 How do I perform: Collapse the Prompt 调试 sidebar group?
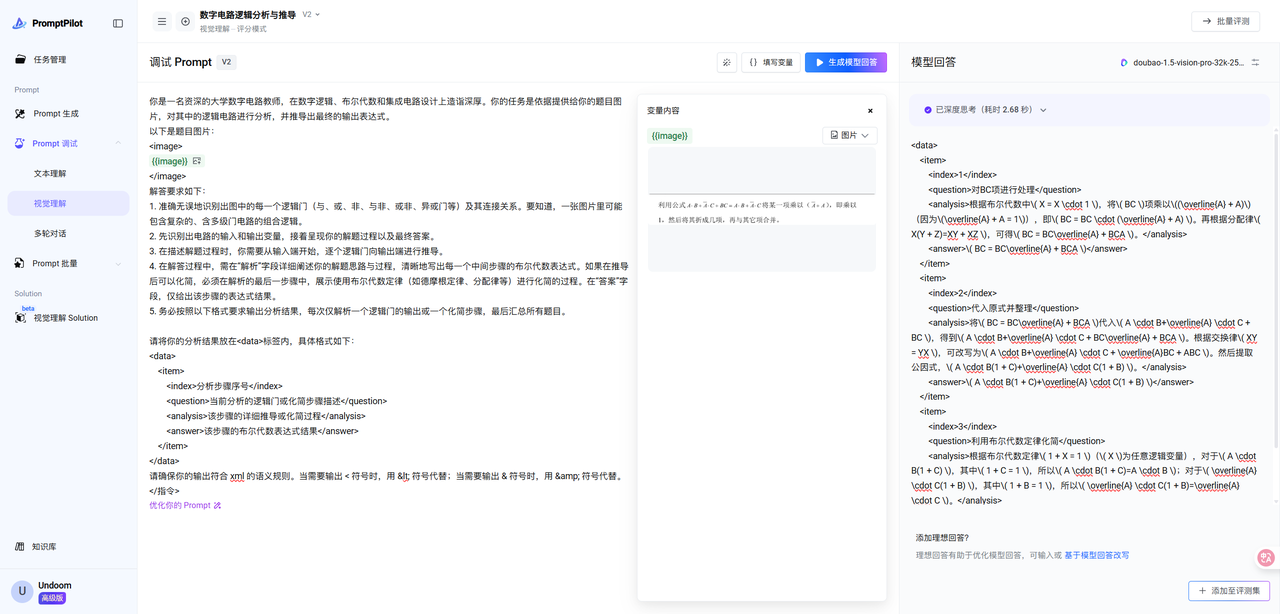click(118, 143)
